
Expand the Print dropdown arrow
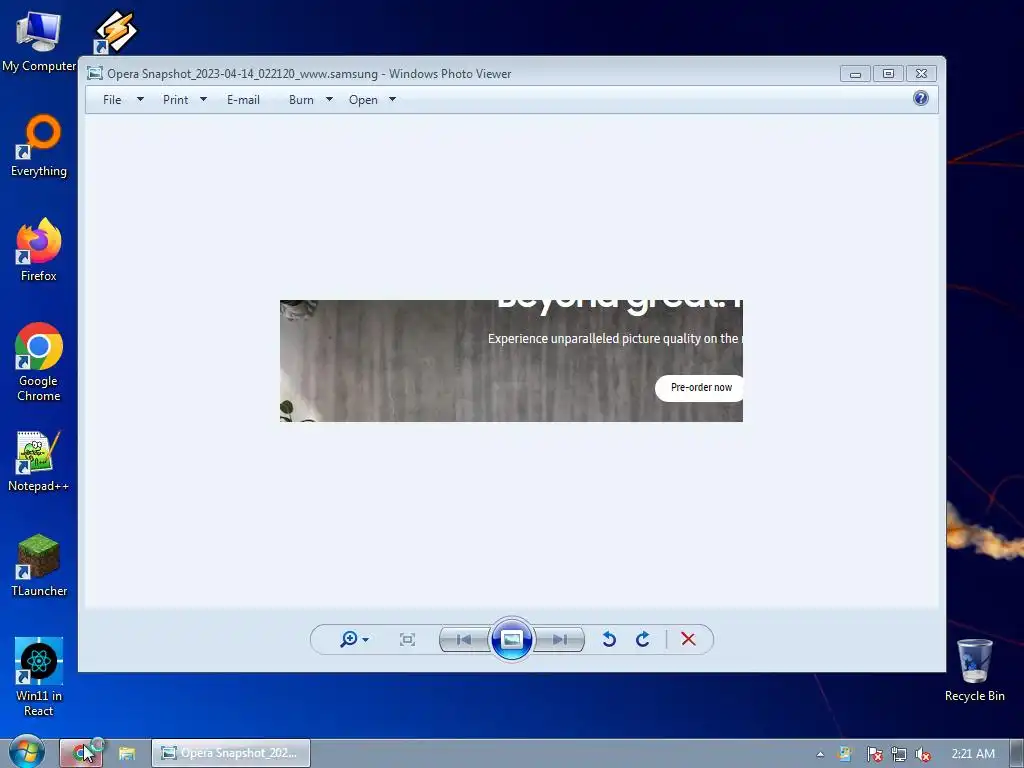click(x=203, y=99)
